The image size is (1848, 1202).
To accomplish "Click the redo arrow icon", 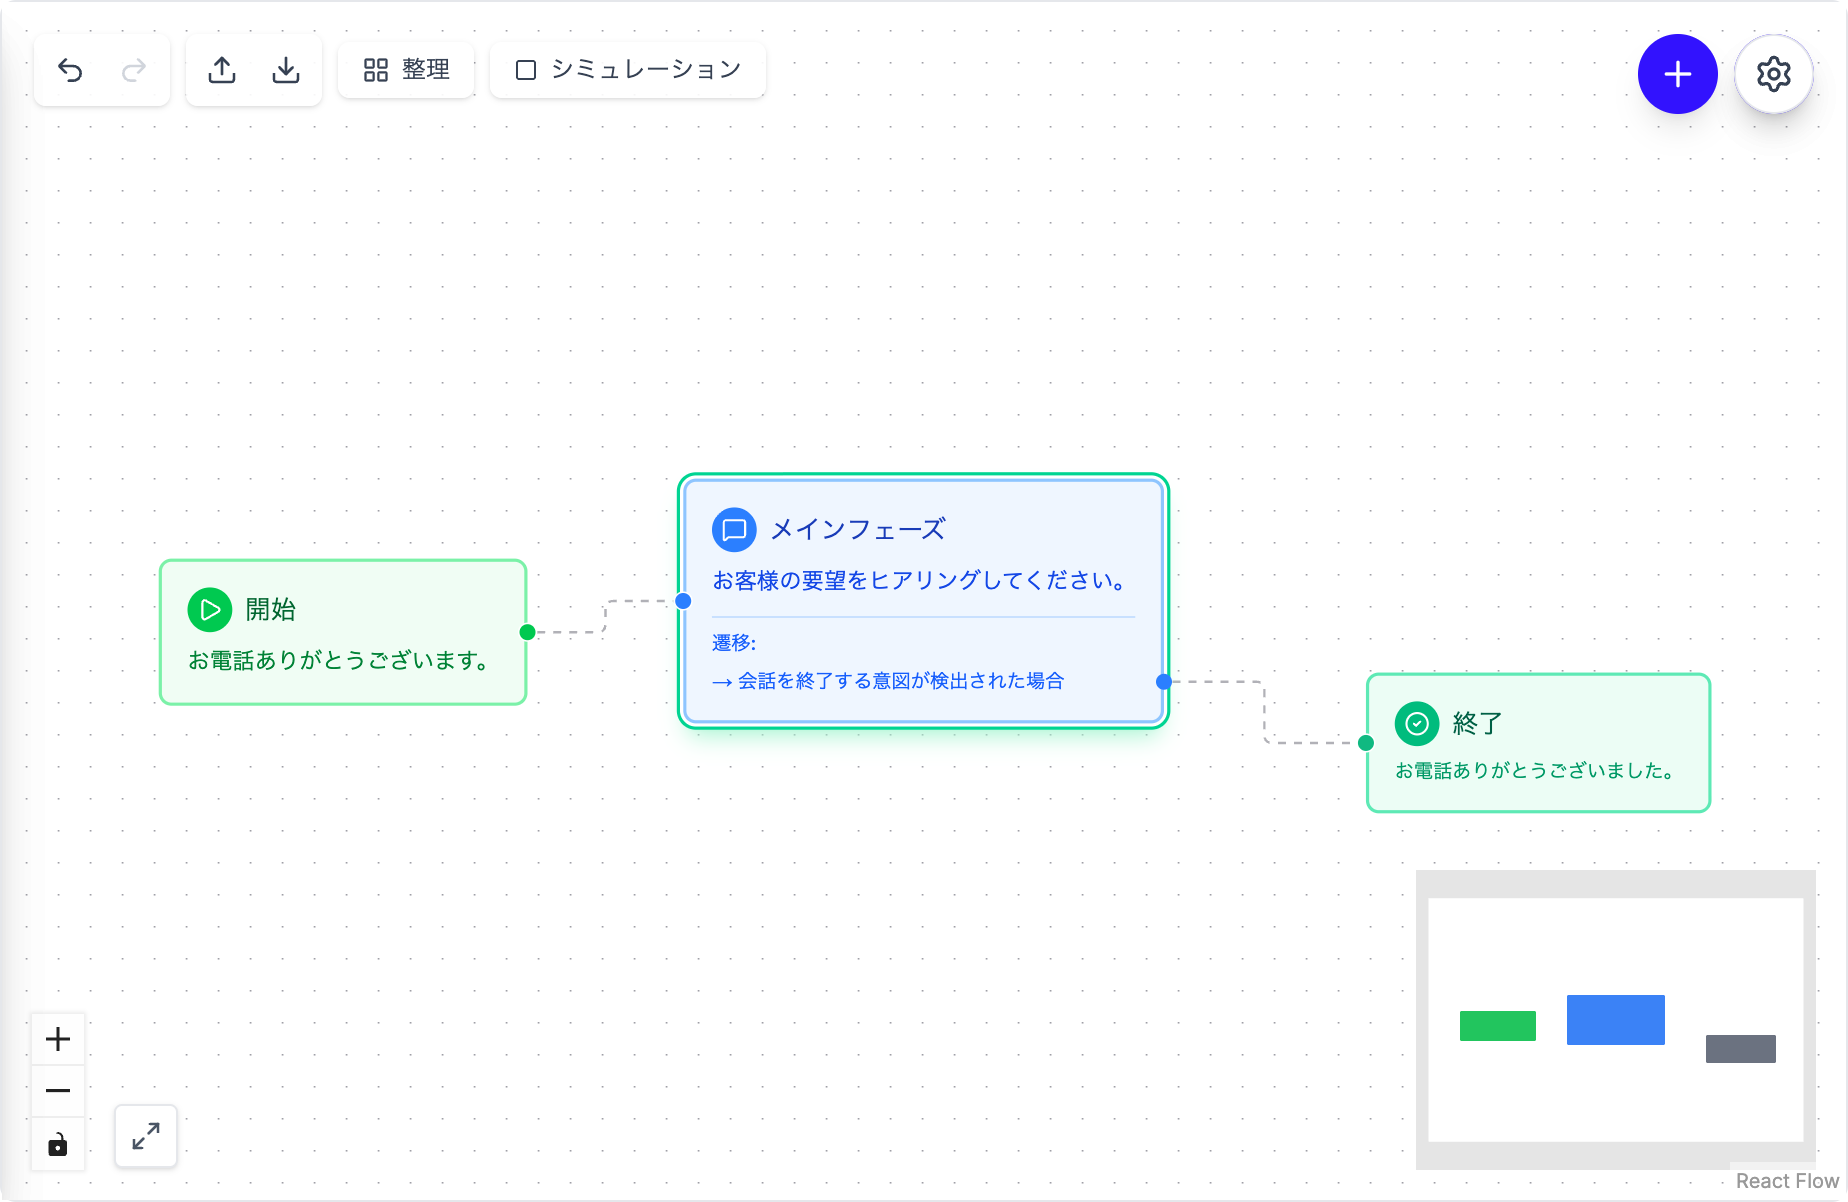I will click(x=134, y=70).
